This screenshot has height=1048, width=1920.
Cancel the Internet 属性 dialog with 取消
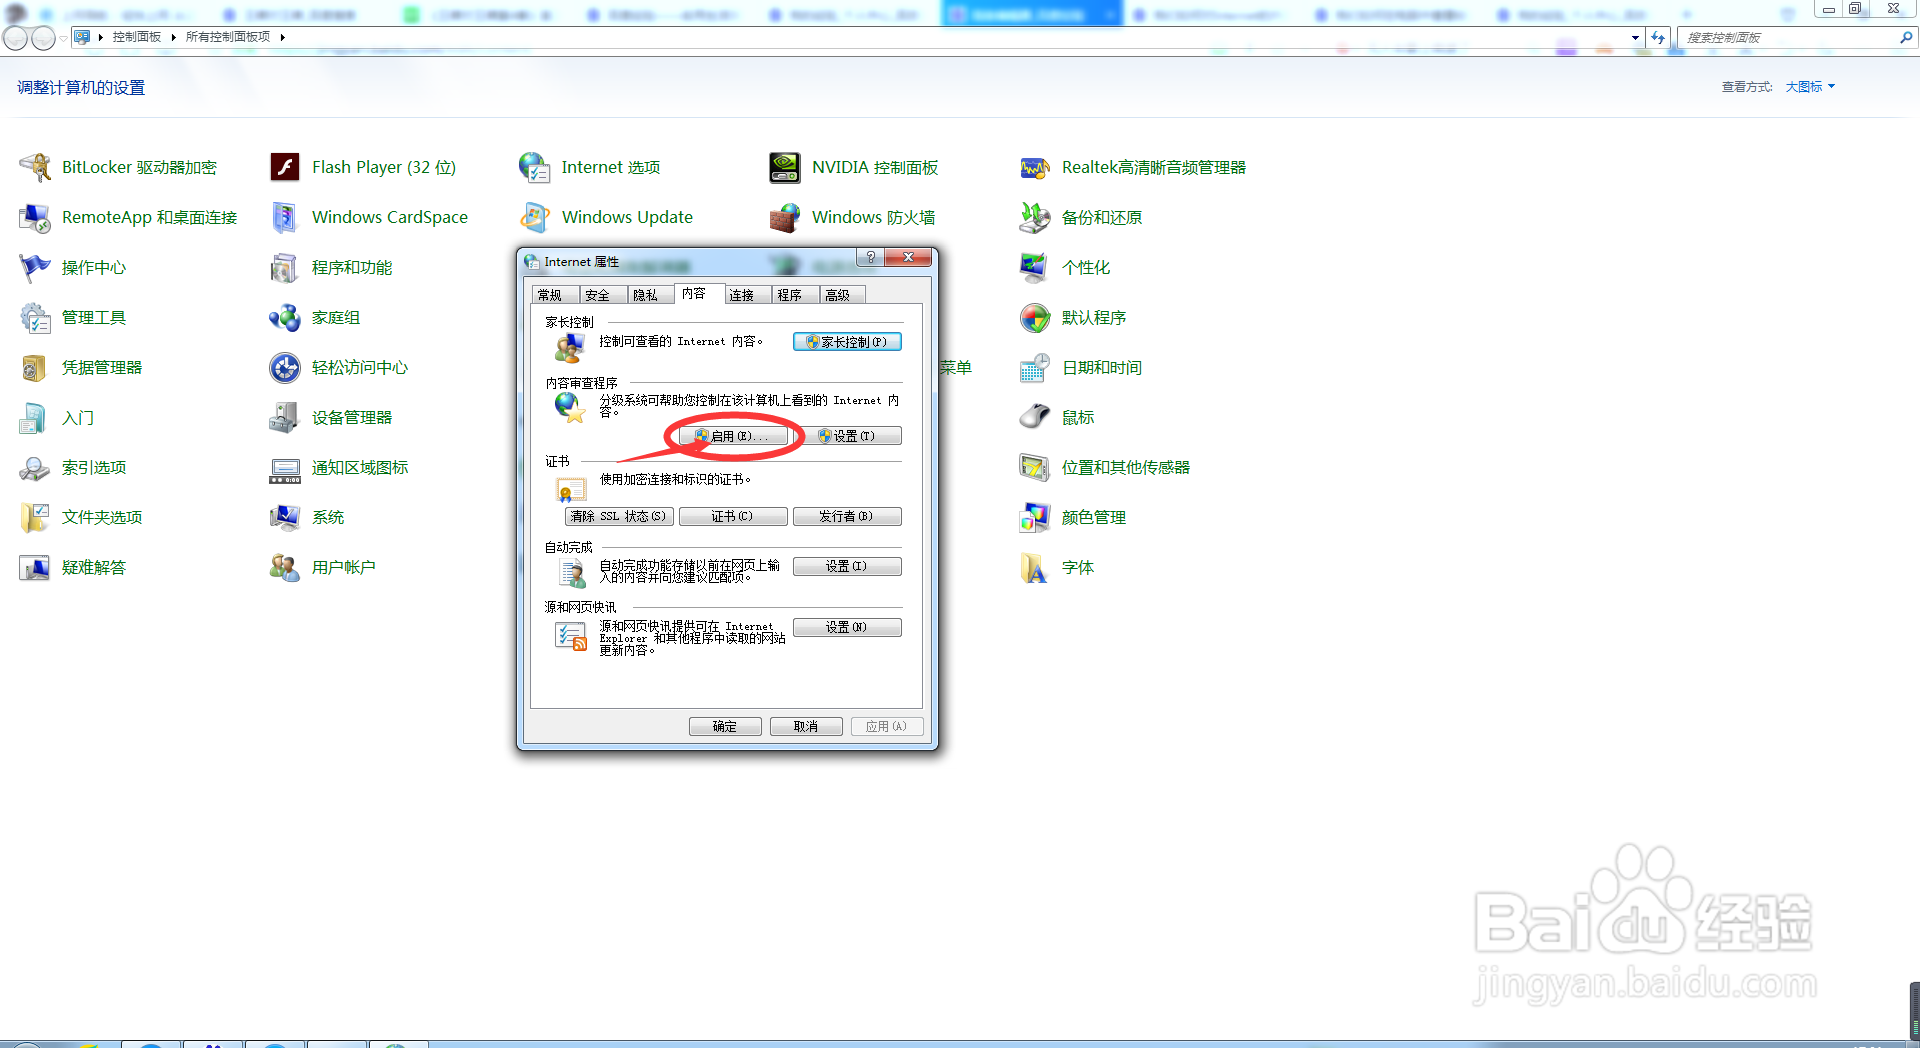(806, 726)
